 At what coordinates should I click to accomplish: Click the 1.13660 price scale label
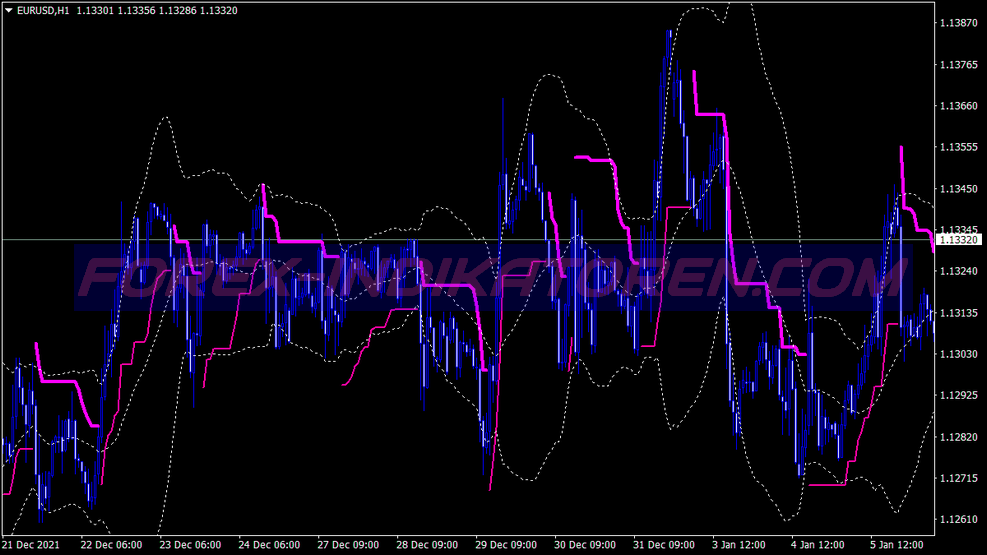tap(961, 106)
